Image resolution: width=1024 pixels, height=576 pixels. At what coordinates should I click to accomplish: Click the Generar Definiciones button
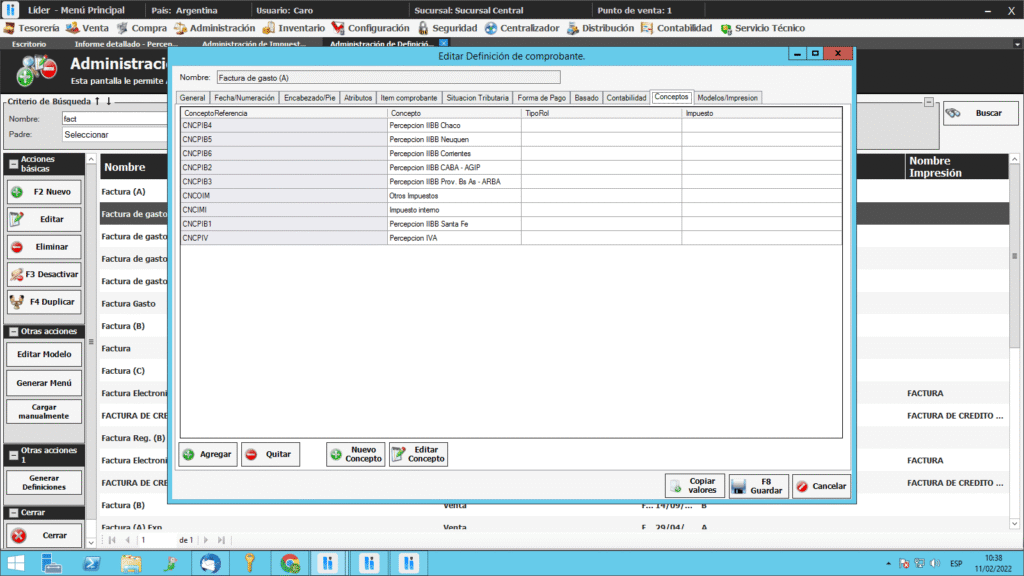tap(44, 482)
